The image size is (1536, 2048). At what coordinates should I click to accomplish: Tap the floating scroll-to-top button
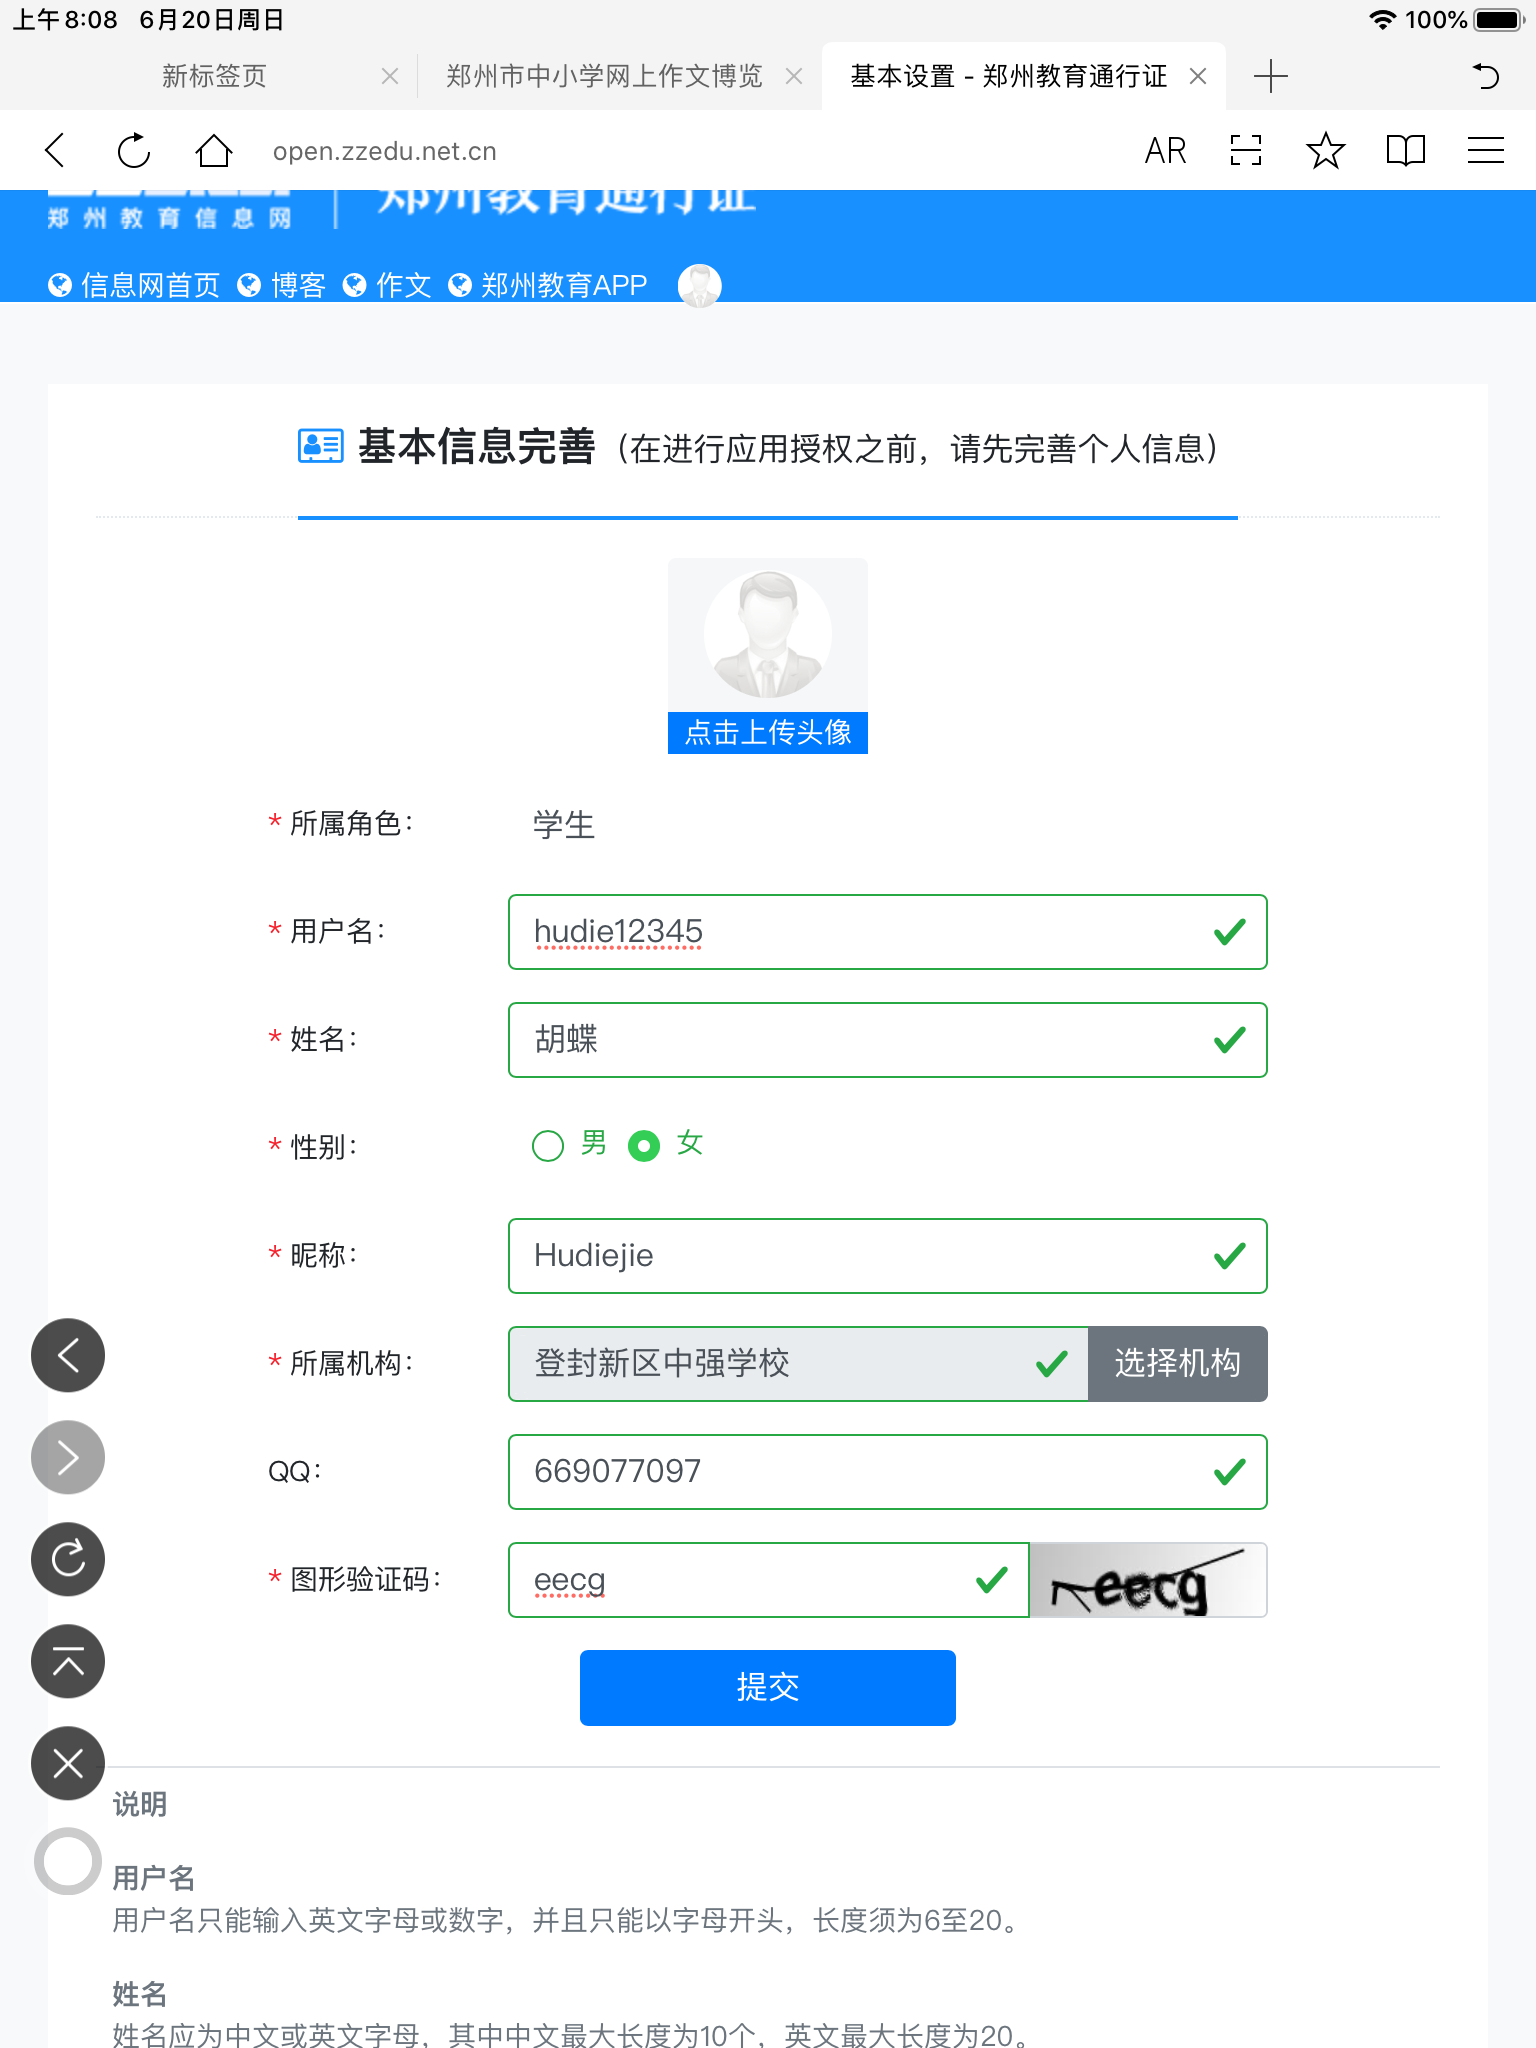pos(68,1661)
